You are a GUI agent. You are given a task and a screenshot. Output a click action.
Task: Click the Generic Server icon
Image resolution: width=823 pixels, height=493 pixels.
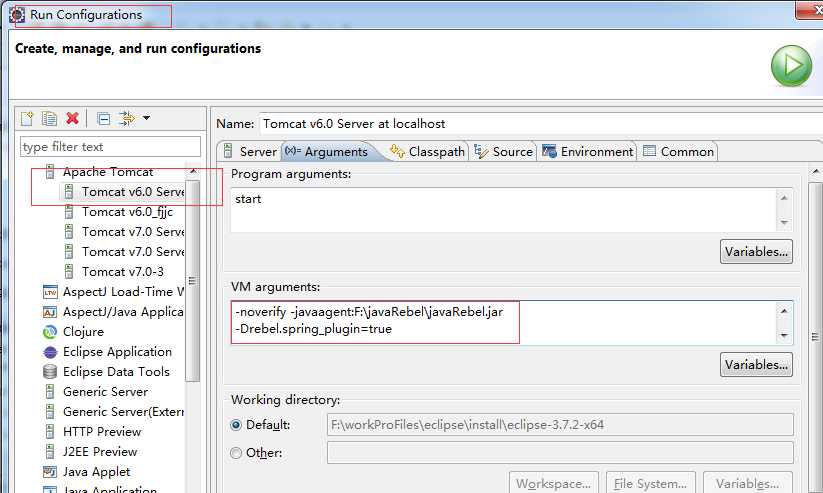pyautogui.click(x=50, y=392)
